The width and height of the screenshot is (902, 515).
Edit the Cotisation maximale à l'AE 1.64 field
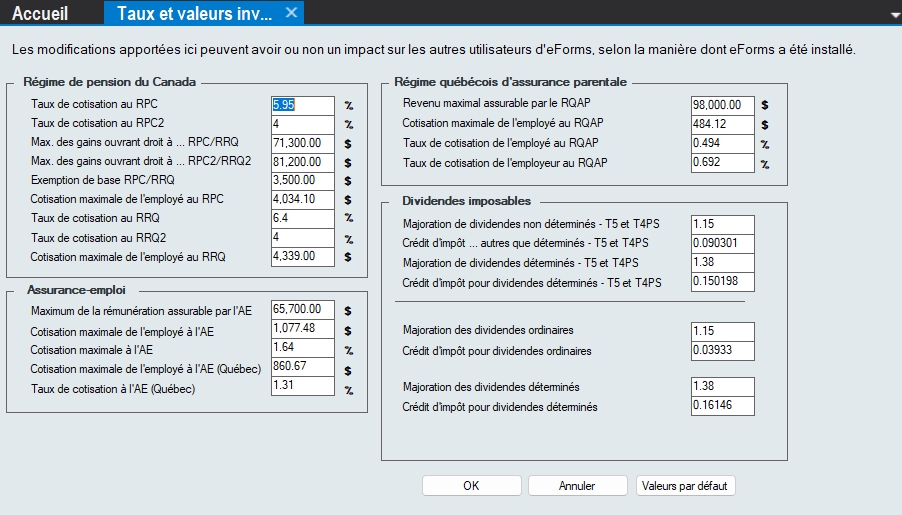[303, 348]
